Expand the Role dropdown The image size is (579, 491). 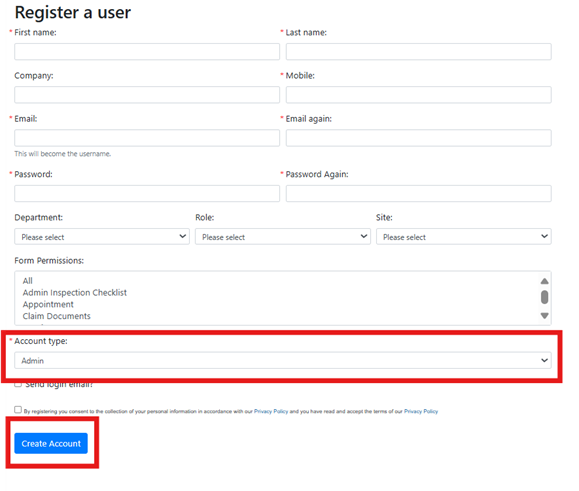click(282, 237)
